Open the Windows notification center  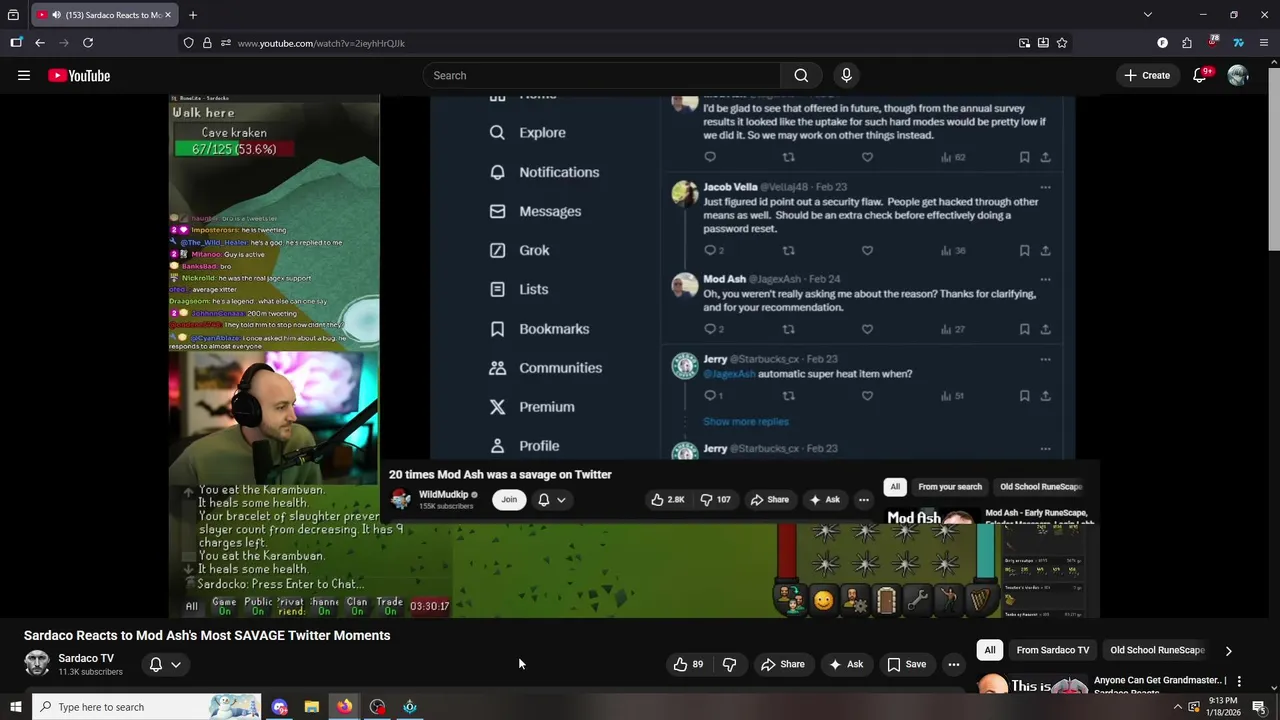tap(1259, 707)
